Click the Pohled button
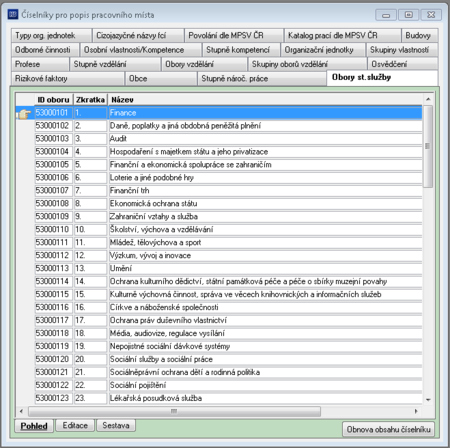 [x=34, y=426]
